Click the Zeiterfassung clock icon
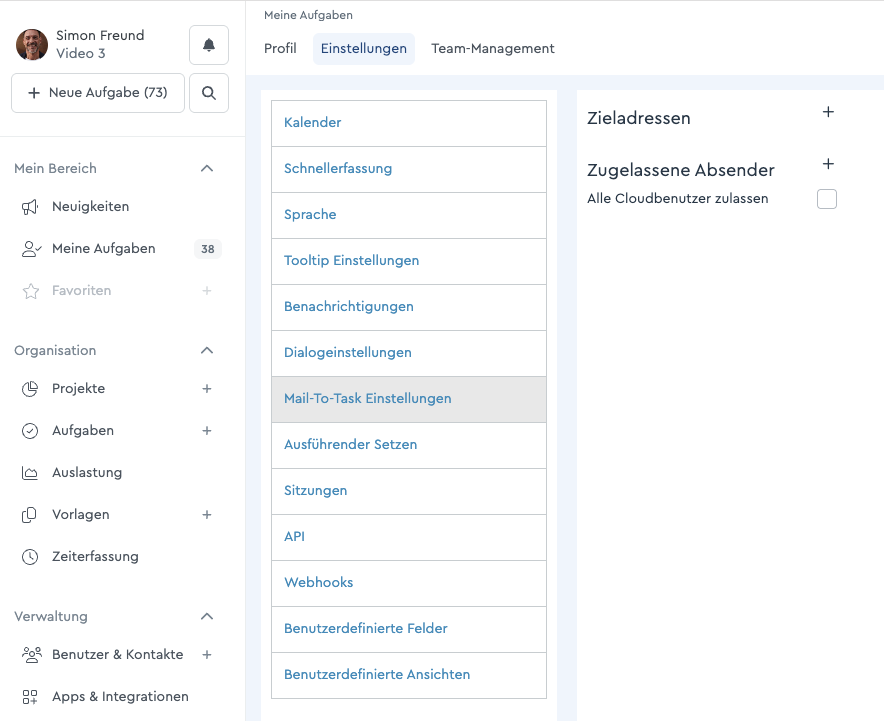The height and width of the screenshot is (721, 884). coord(30,557)
